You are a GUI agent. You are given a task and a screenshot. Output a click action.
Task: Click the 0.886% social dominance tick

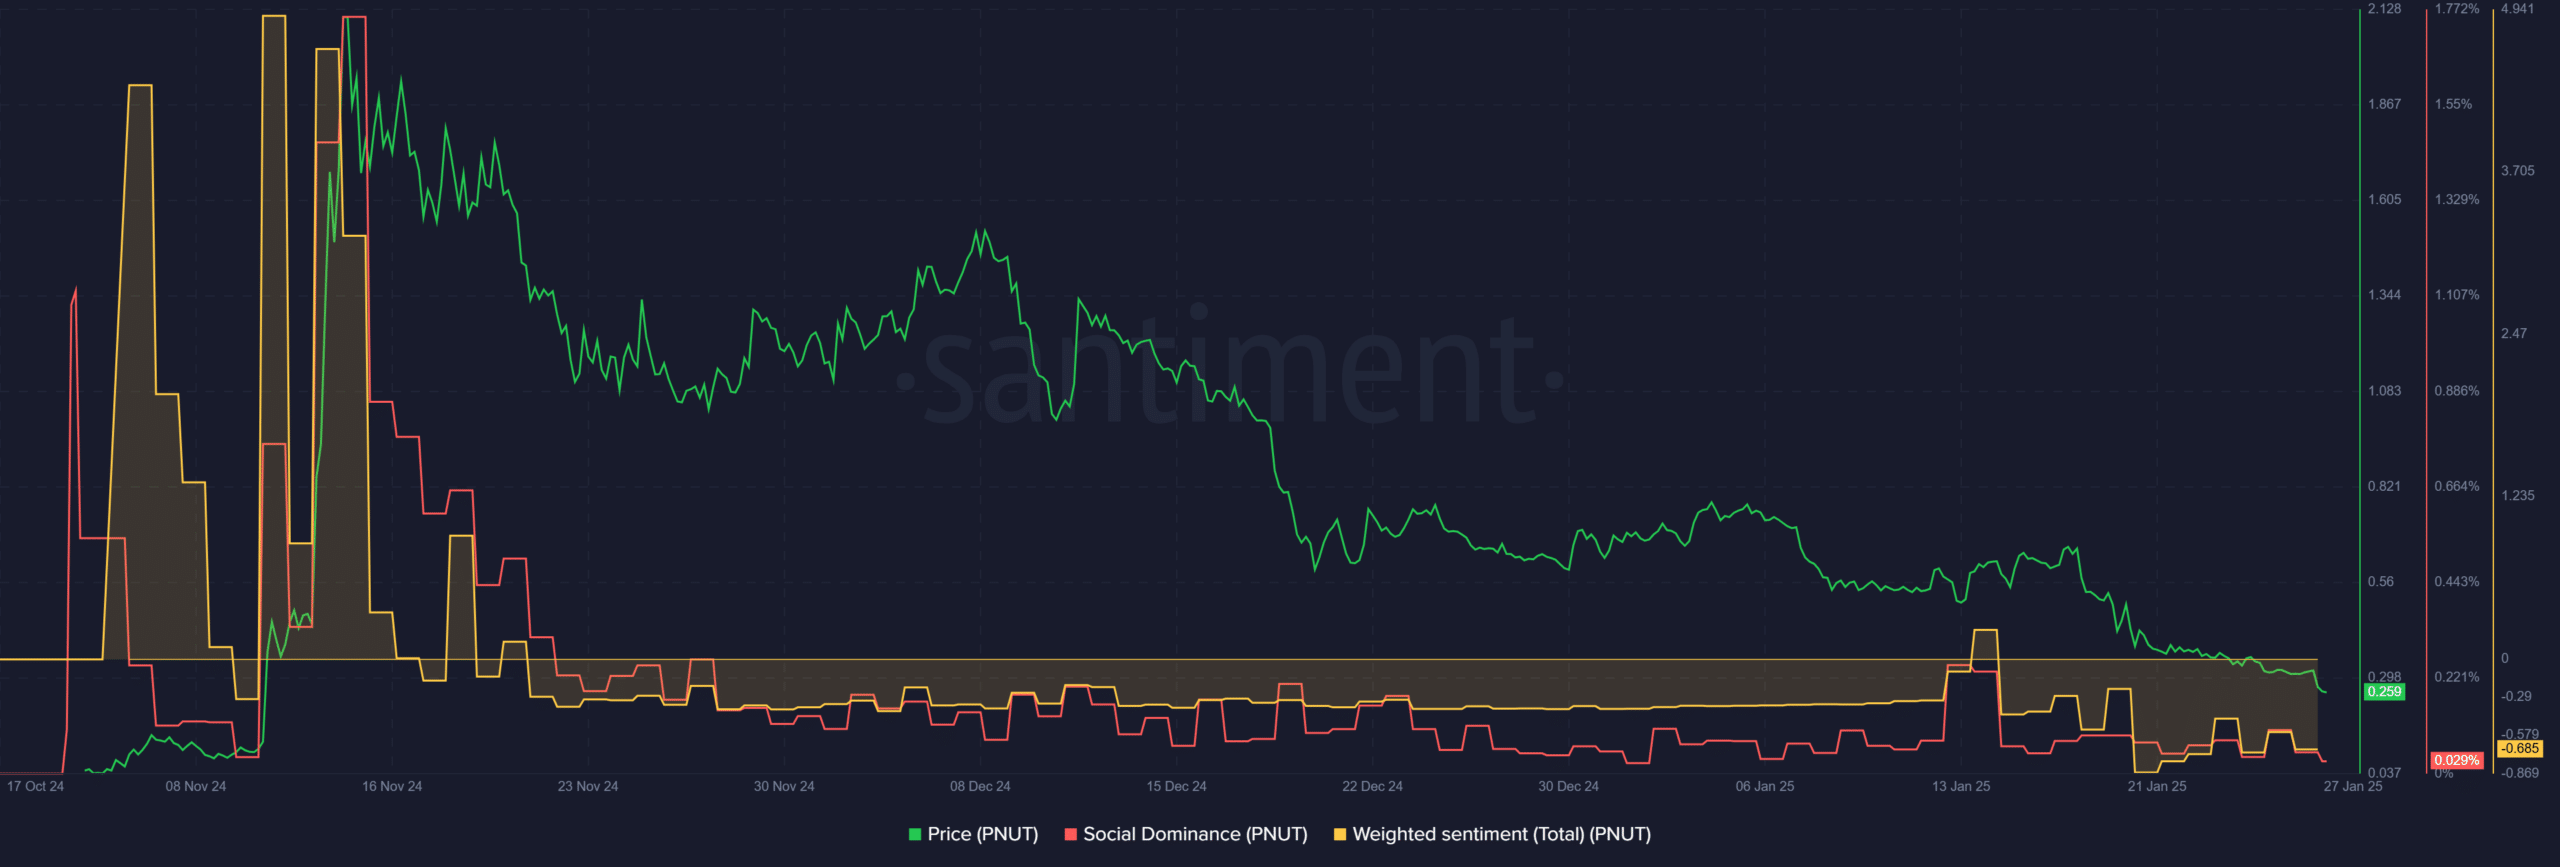coord(2457,391)
